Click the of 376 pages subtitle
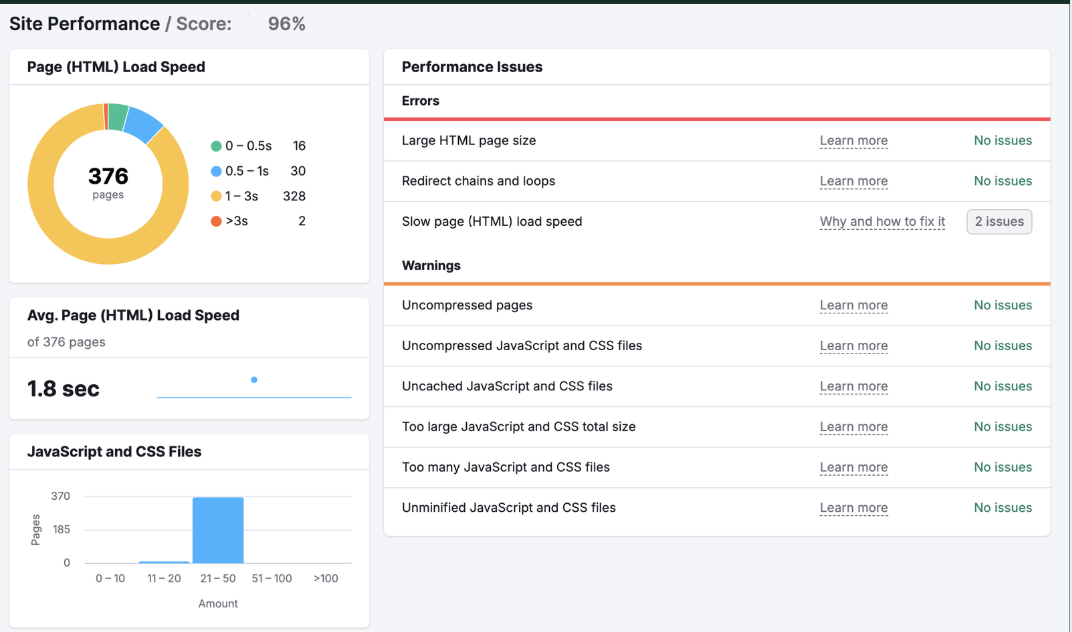 coord(66,342)
